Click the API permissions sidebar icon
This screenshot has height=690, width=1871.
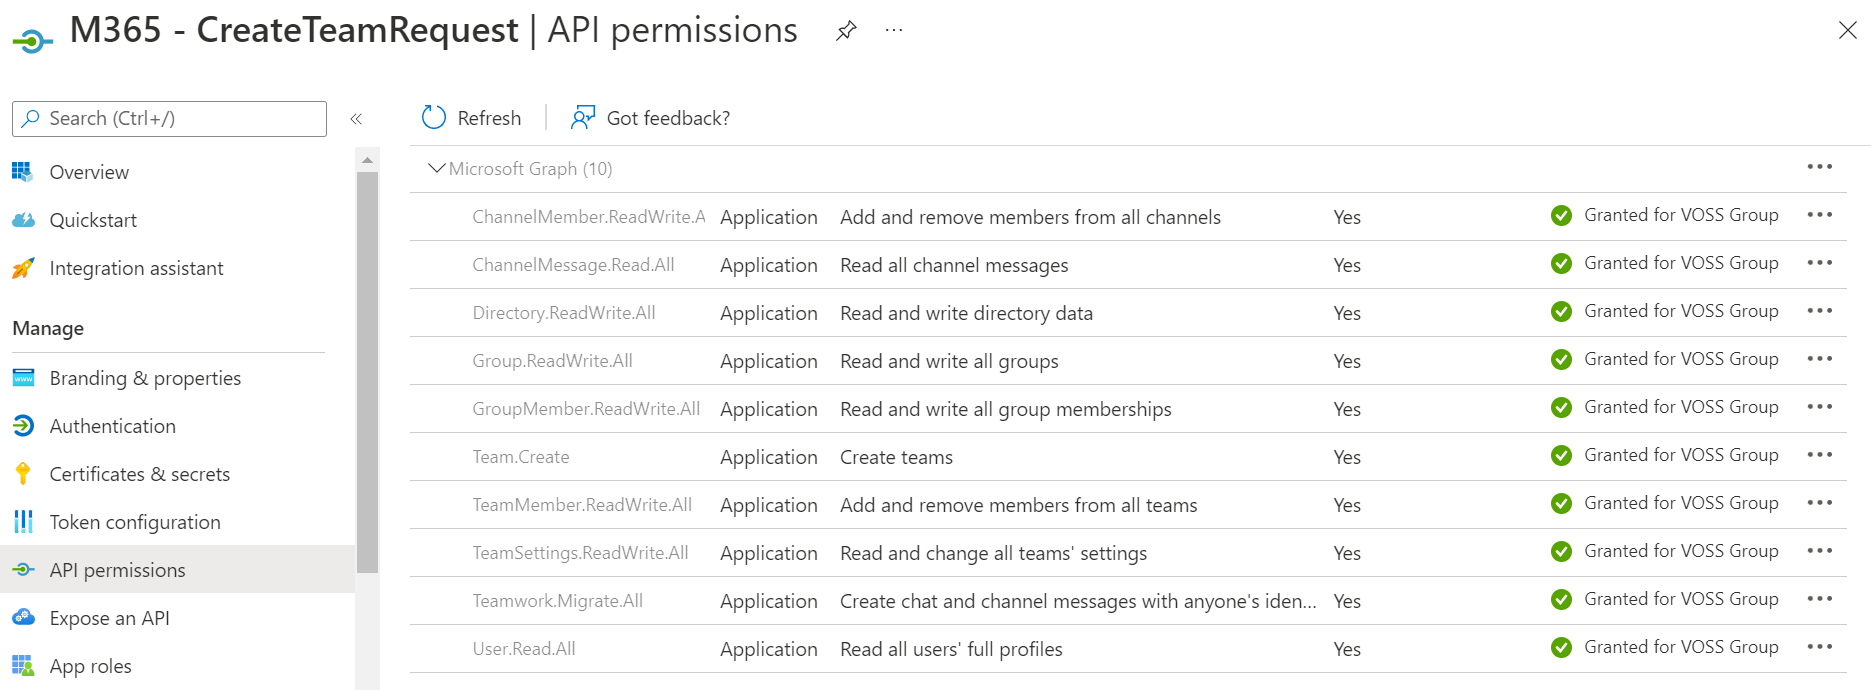[x=24, y=570]
